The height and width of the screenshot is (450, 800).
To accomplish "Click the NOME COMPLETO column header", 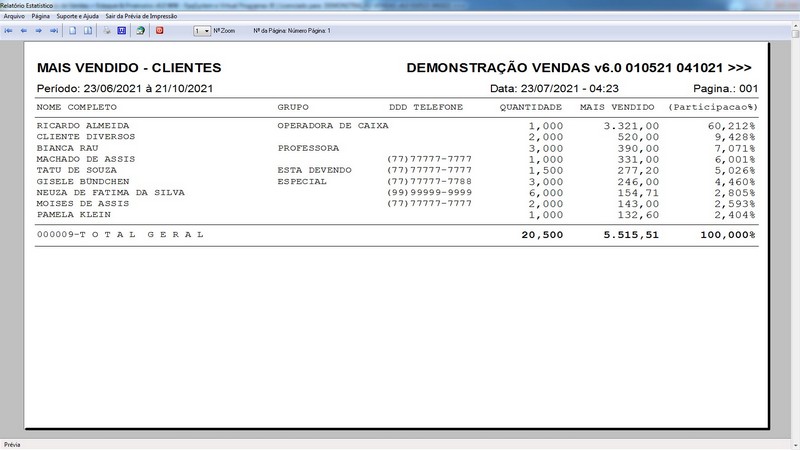I will pos(77,107).
